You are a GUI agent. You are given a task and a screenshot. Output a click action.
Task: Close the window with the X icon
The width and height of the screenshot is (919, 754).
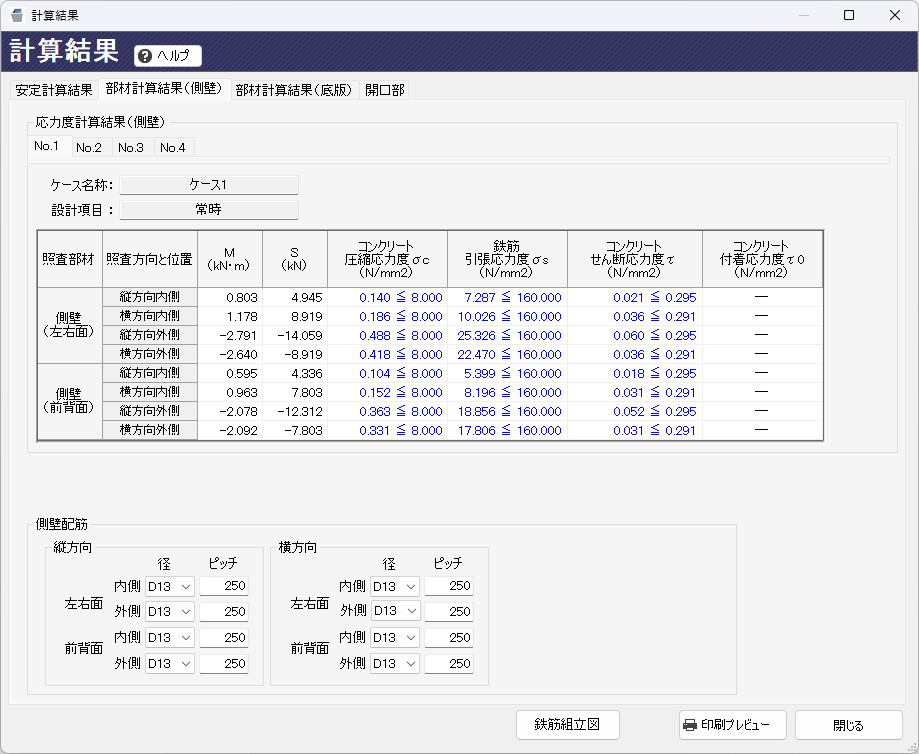tap(894, 15)
